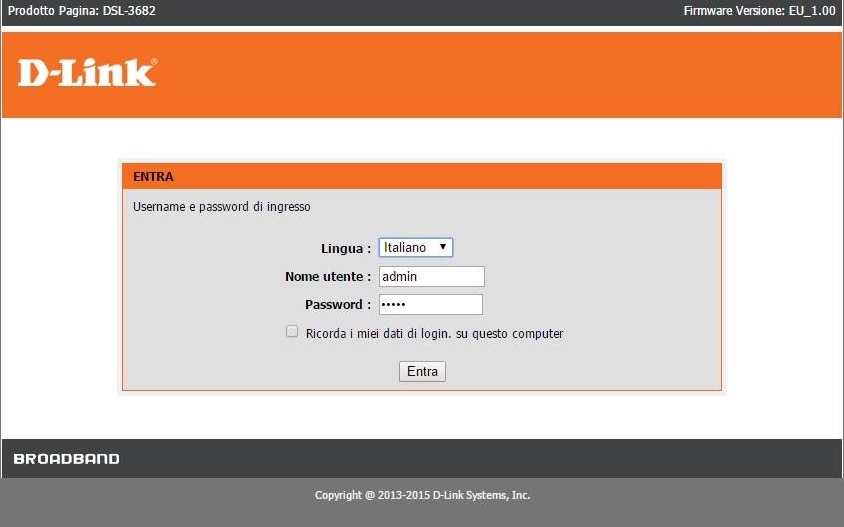Click the 'Ricorda i miei dati di login' label
Viewport: 844px width, 527px height.
pyautogui.click(x=434, y=334)
